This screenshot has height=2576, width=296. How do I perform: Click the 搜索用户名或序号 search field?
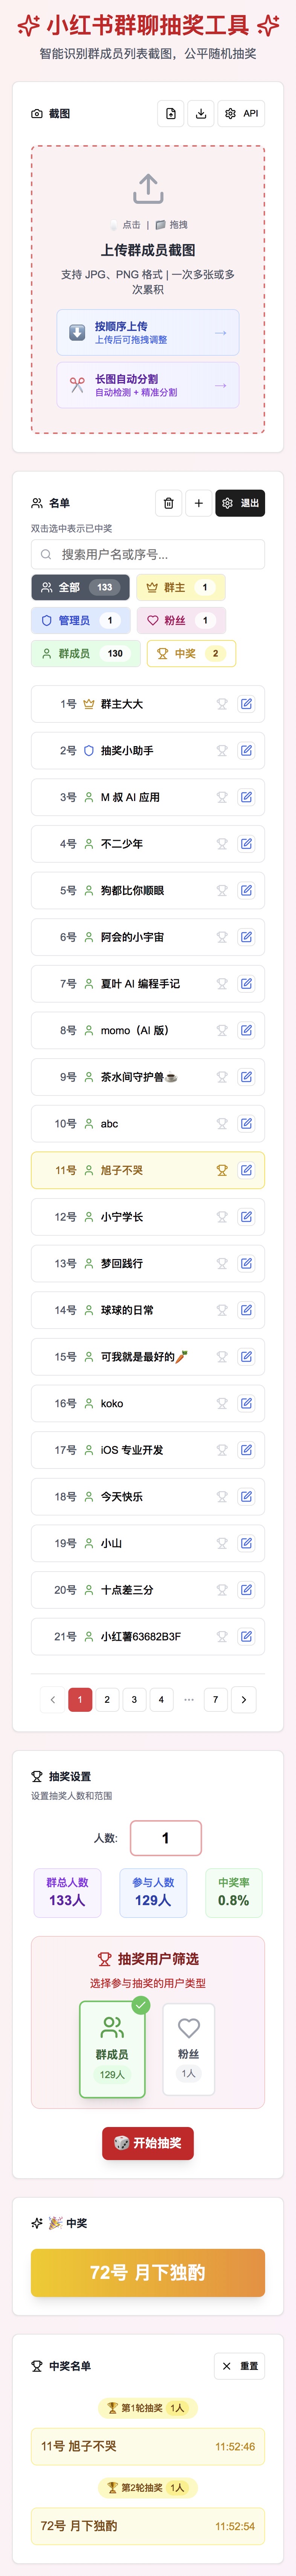148,554
